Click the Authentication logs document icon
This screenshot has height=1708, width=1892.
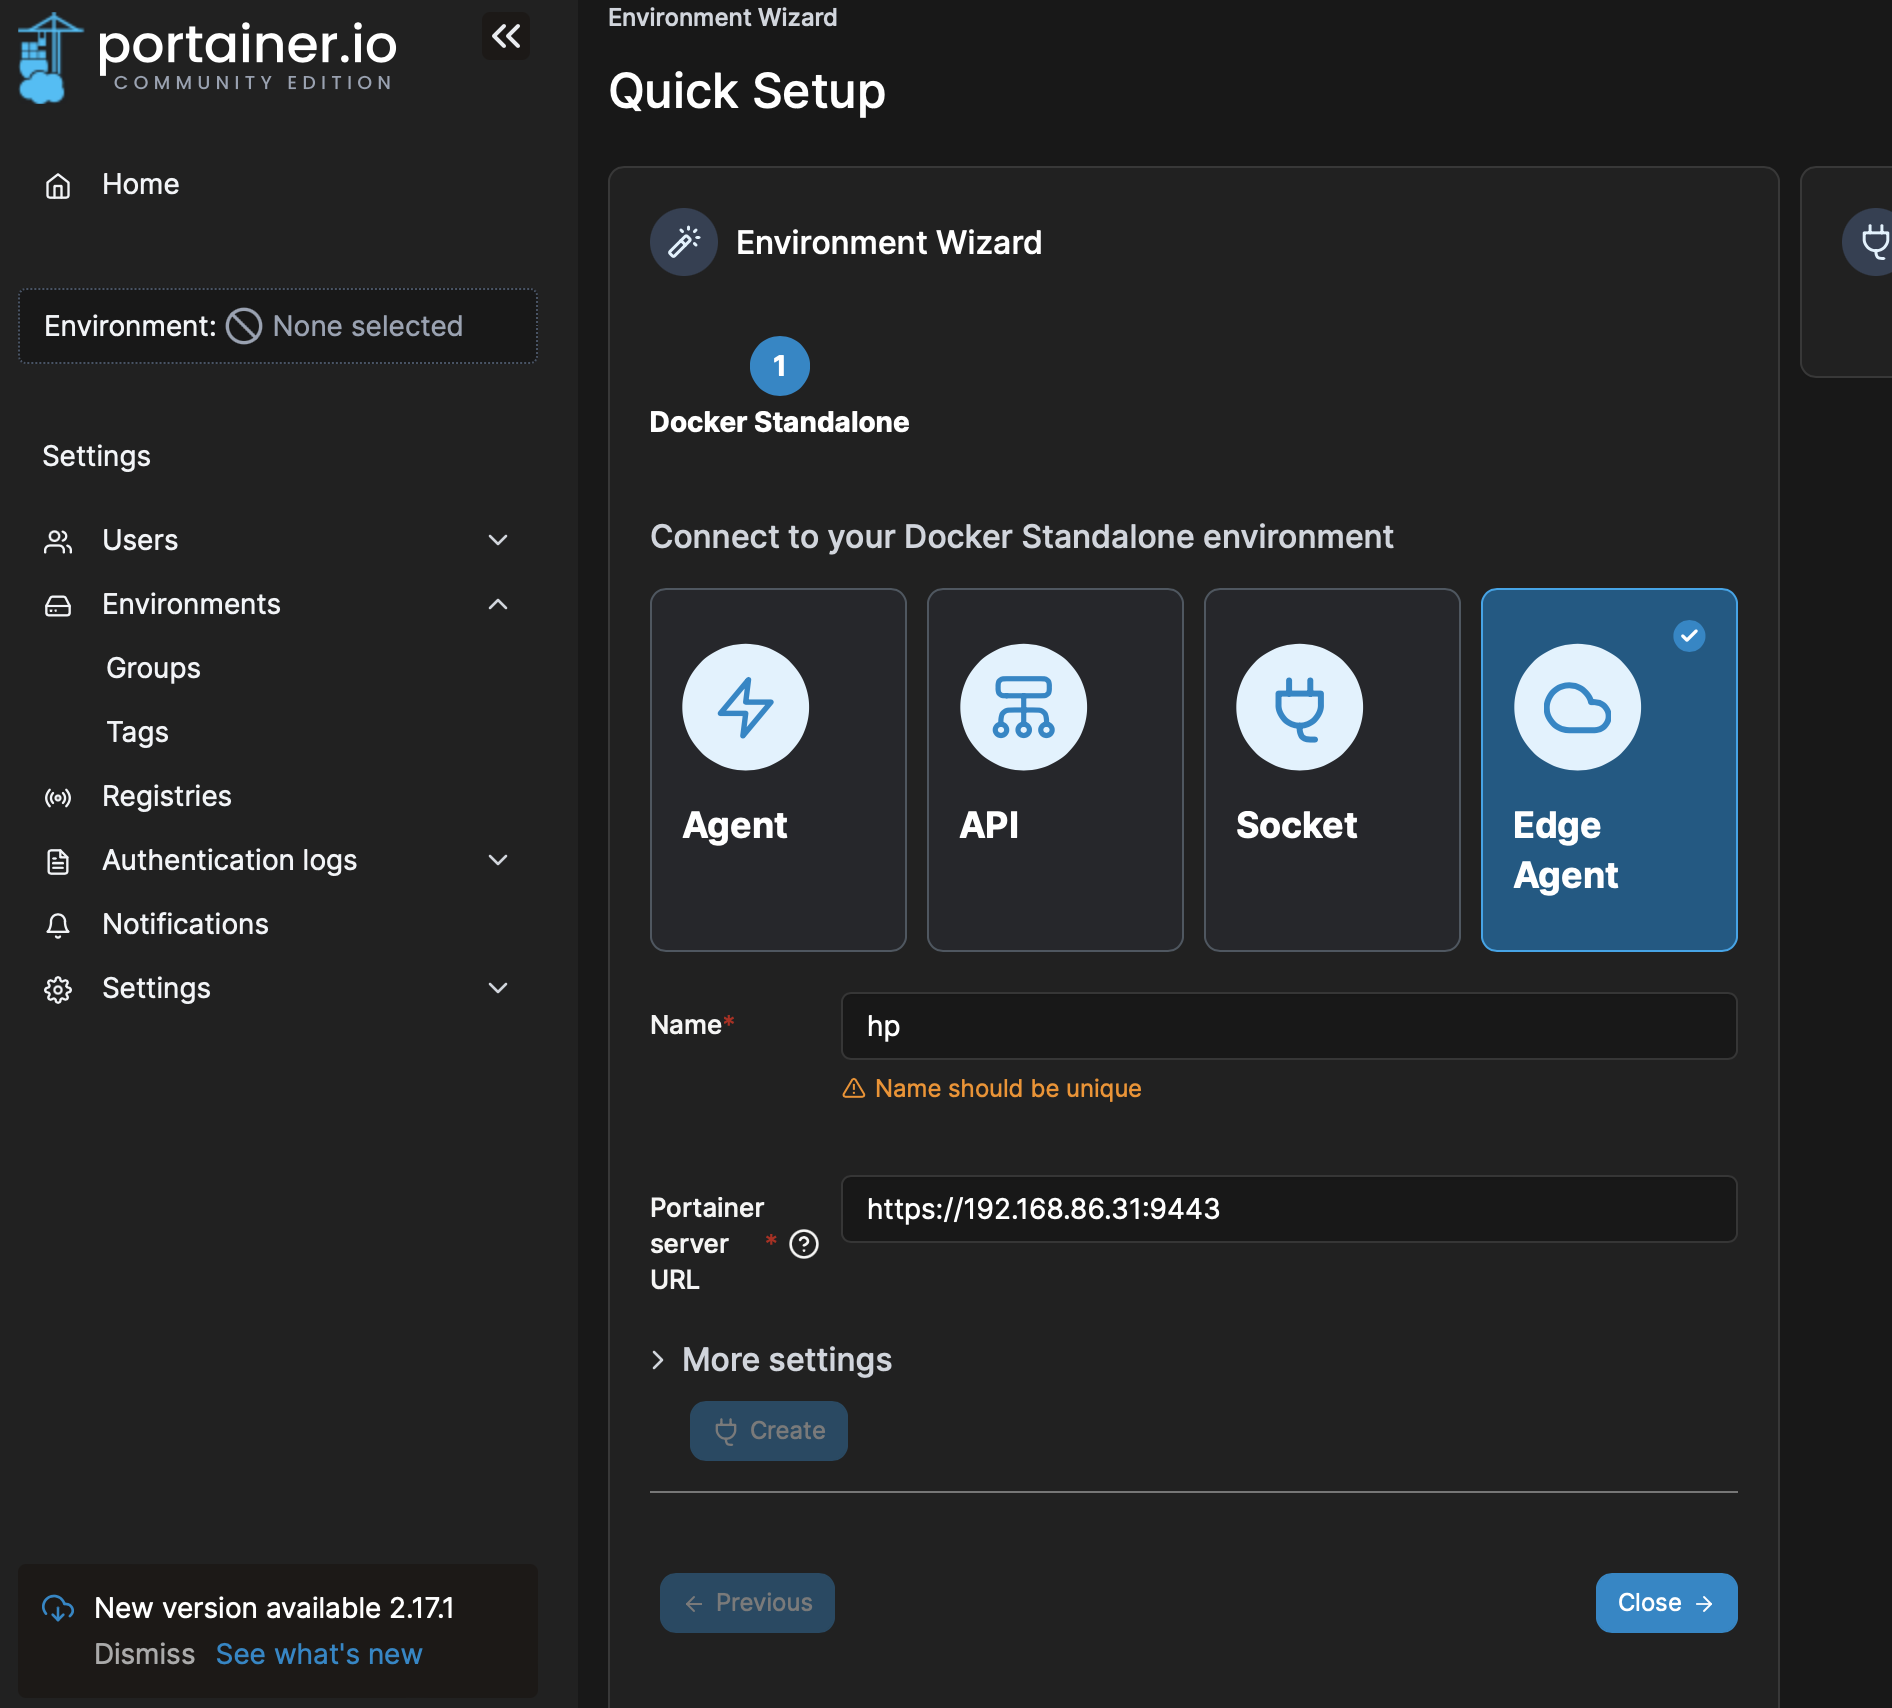[x=58, y=861]
